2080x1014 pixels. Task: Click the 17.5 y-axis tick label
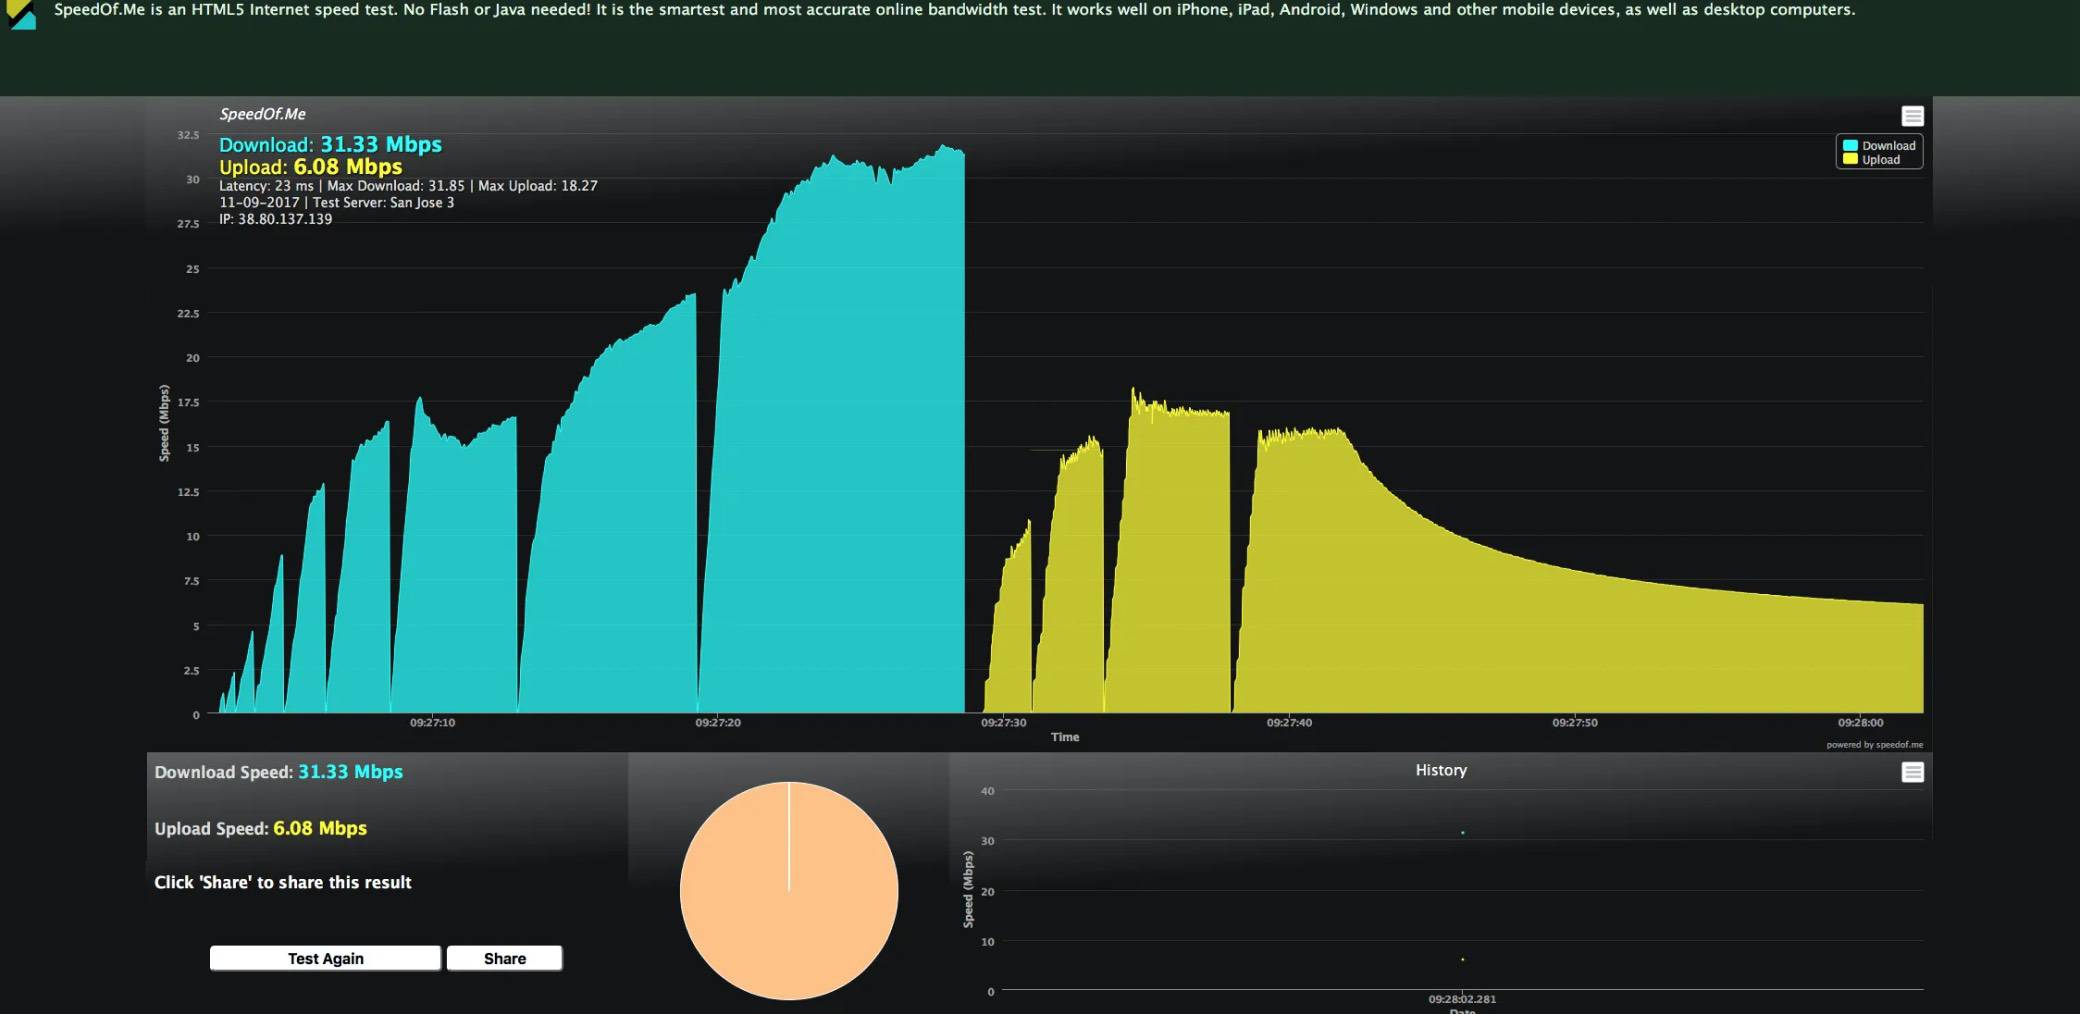tap(188, 402)
